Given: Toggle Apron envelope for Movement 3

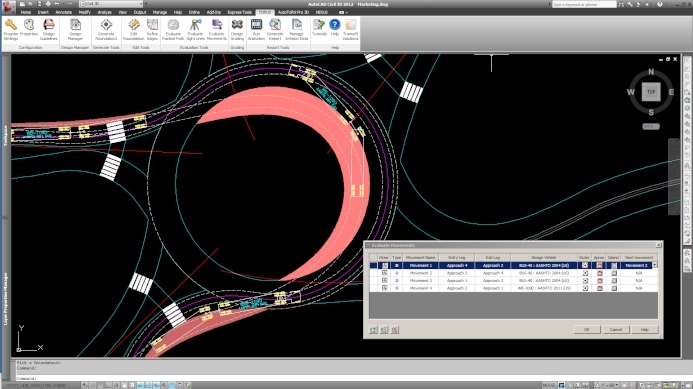Looking at the screenshot, I should click(x=600, y=281).
